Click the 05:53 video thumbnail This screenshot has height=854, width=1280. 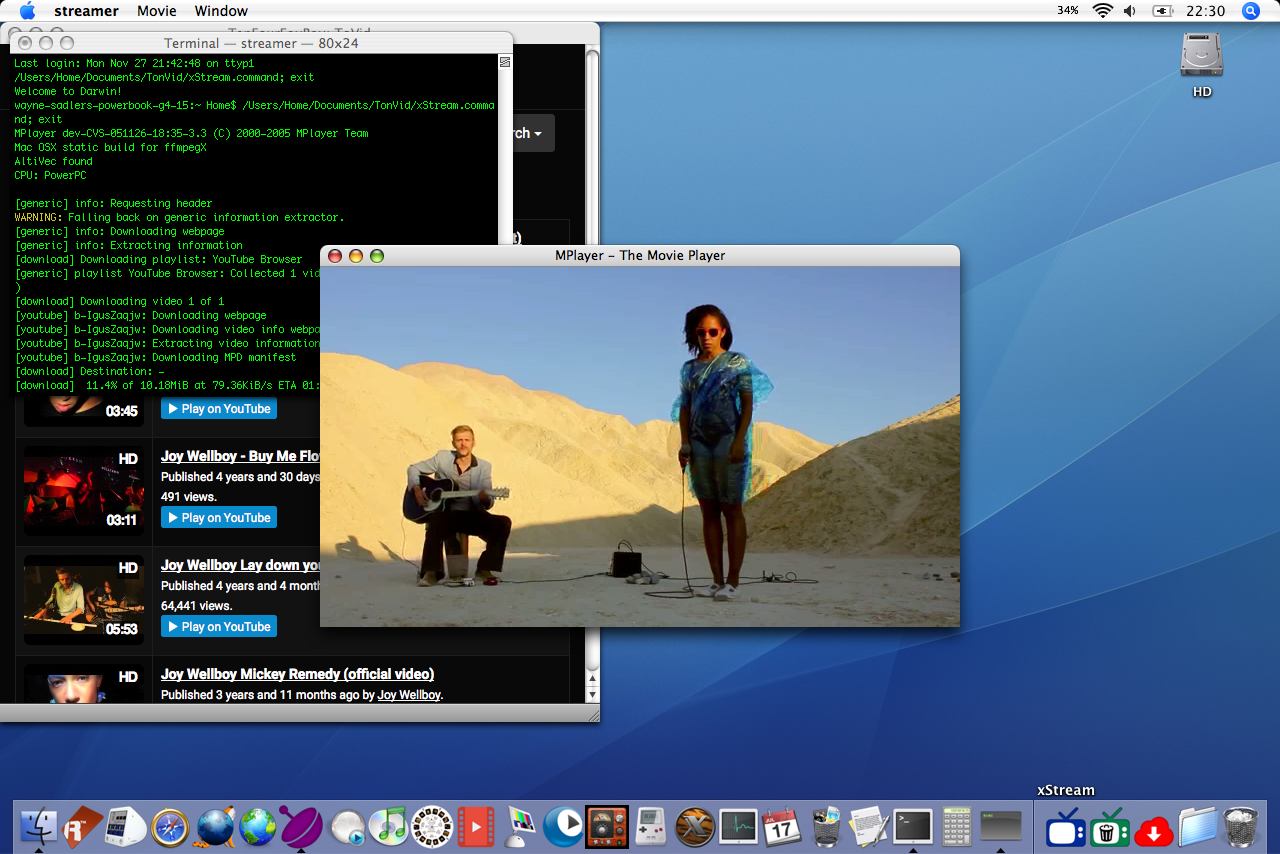click(x=84, y=599)
